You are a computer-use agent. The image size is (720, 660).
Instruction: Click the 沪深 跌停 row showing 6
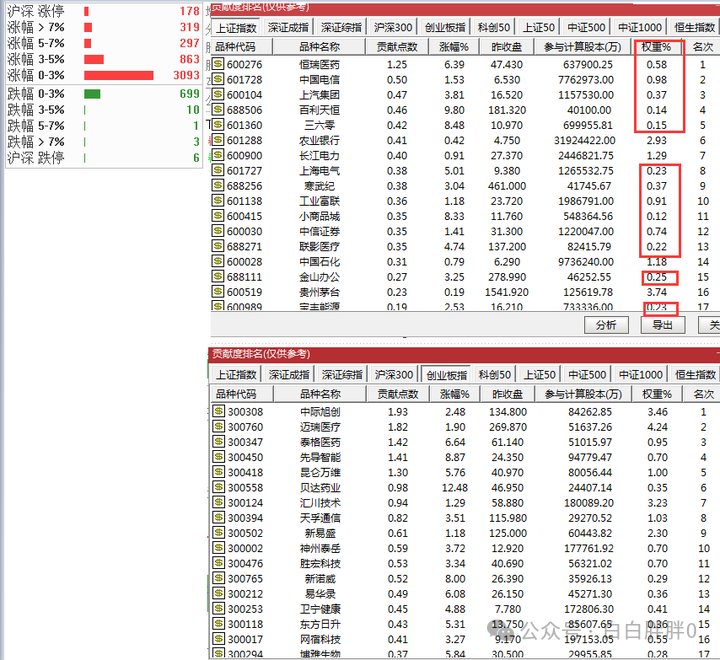click(x=103, y=158)
